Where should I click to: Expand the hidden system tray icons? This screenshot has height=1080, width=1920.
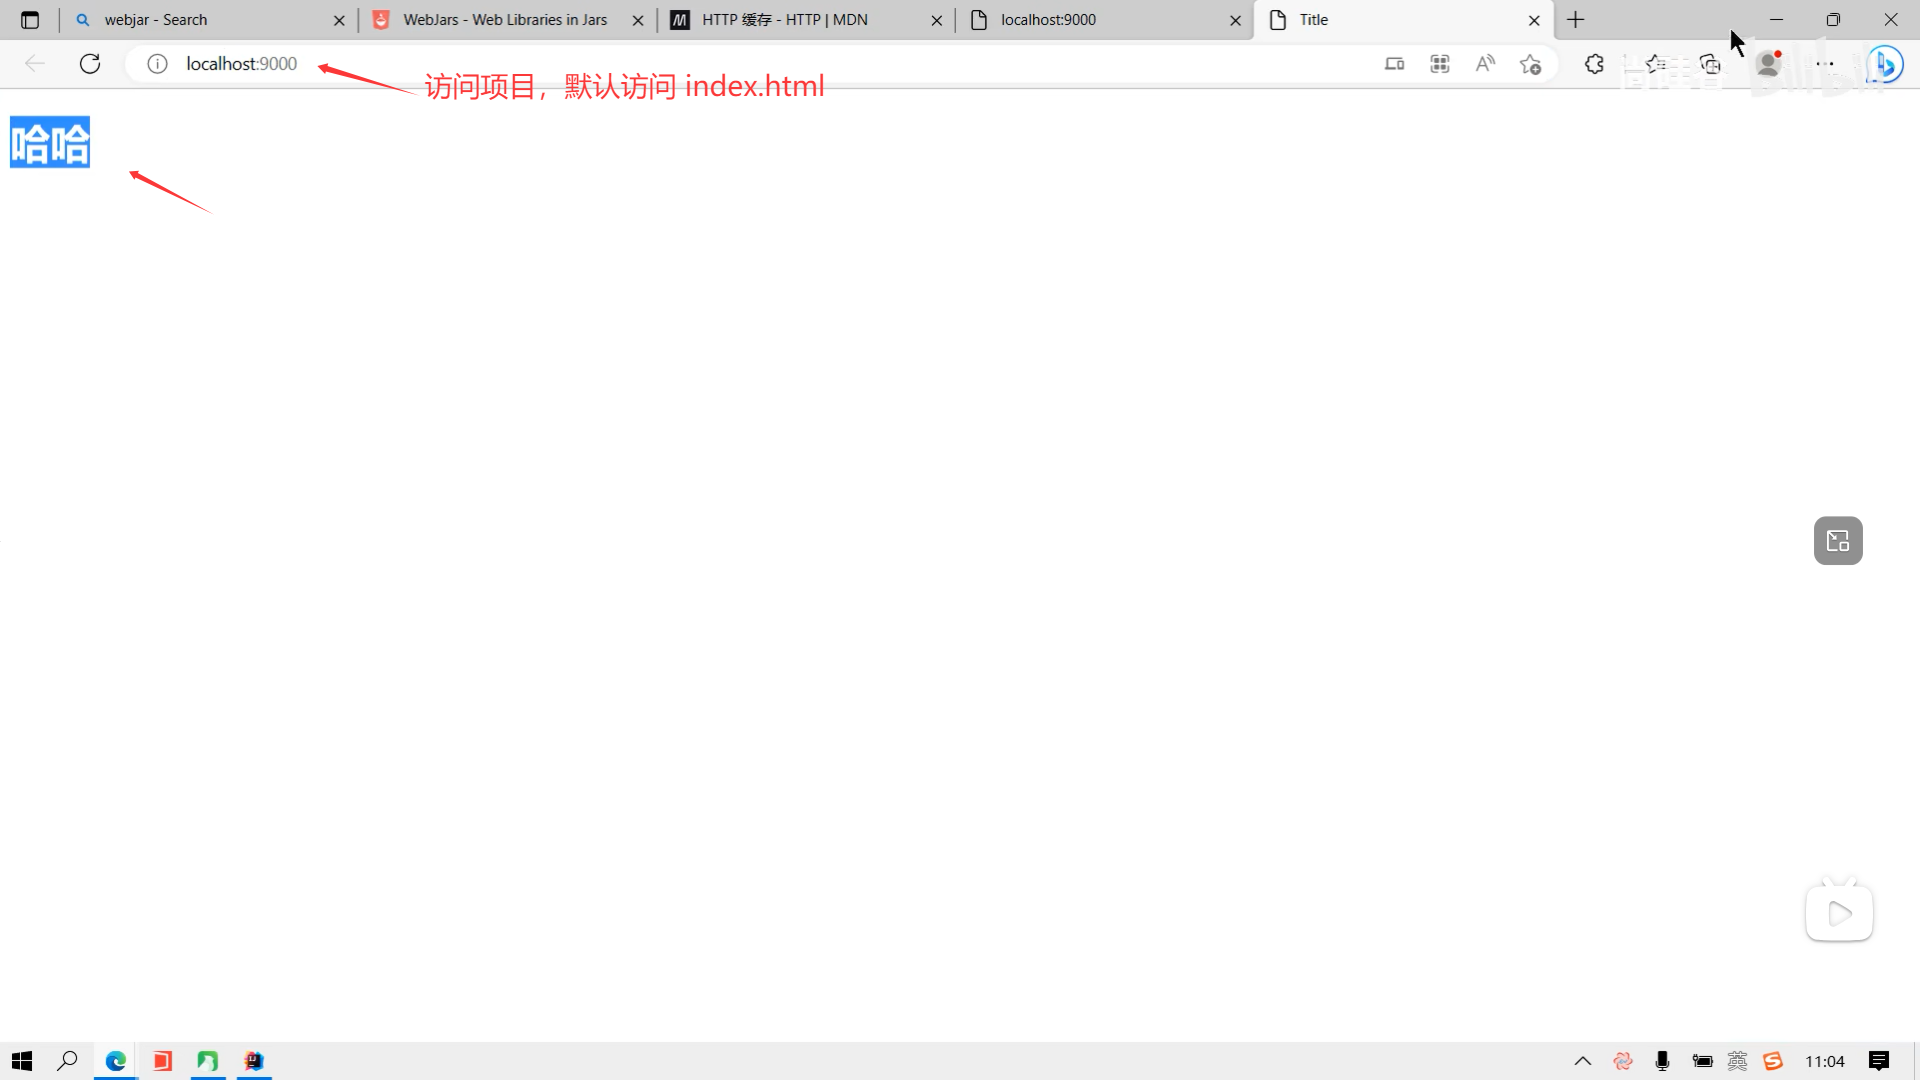(1582, 1061)
